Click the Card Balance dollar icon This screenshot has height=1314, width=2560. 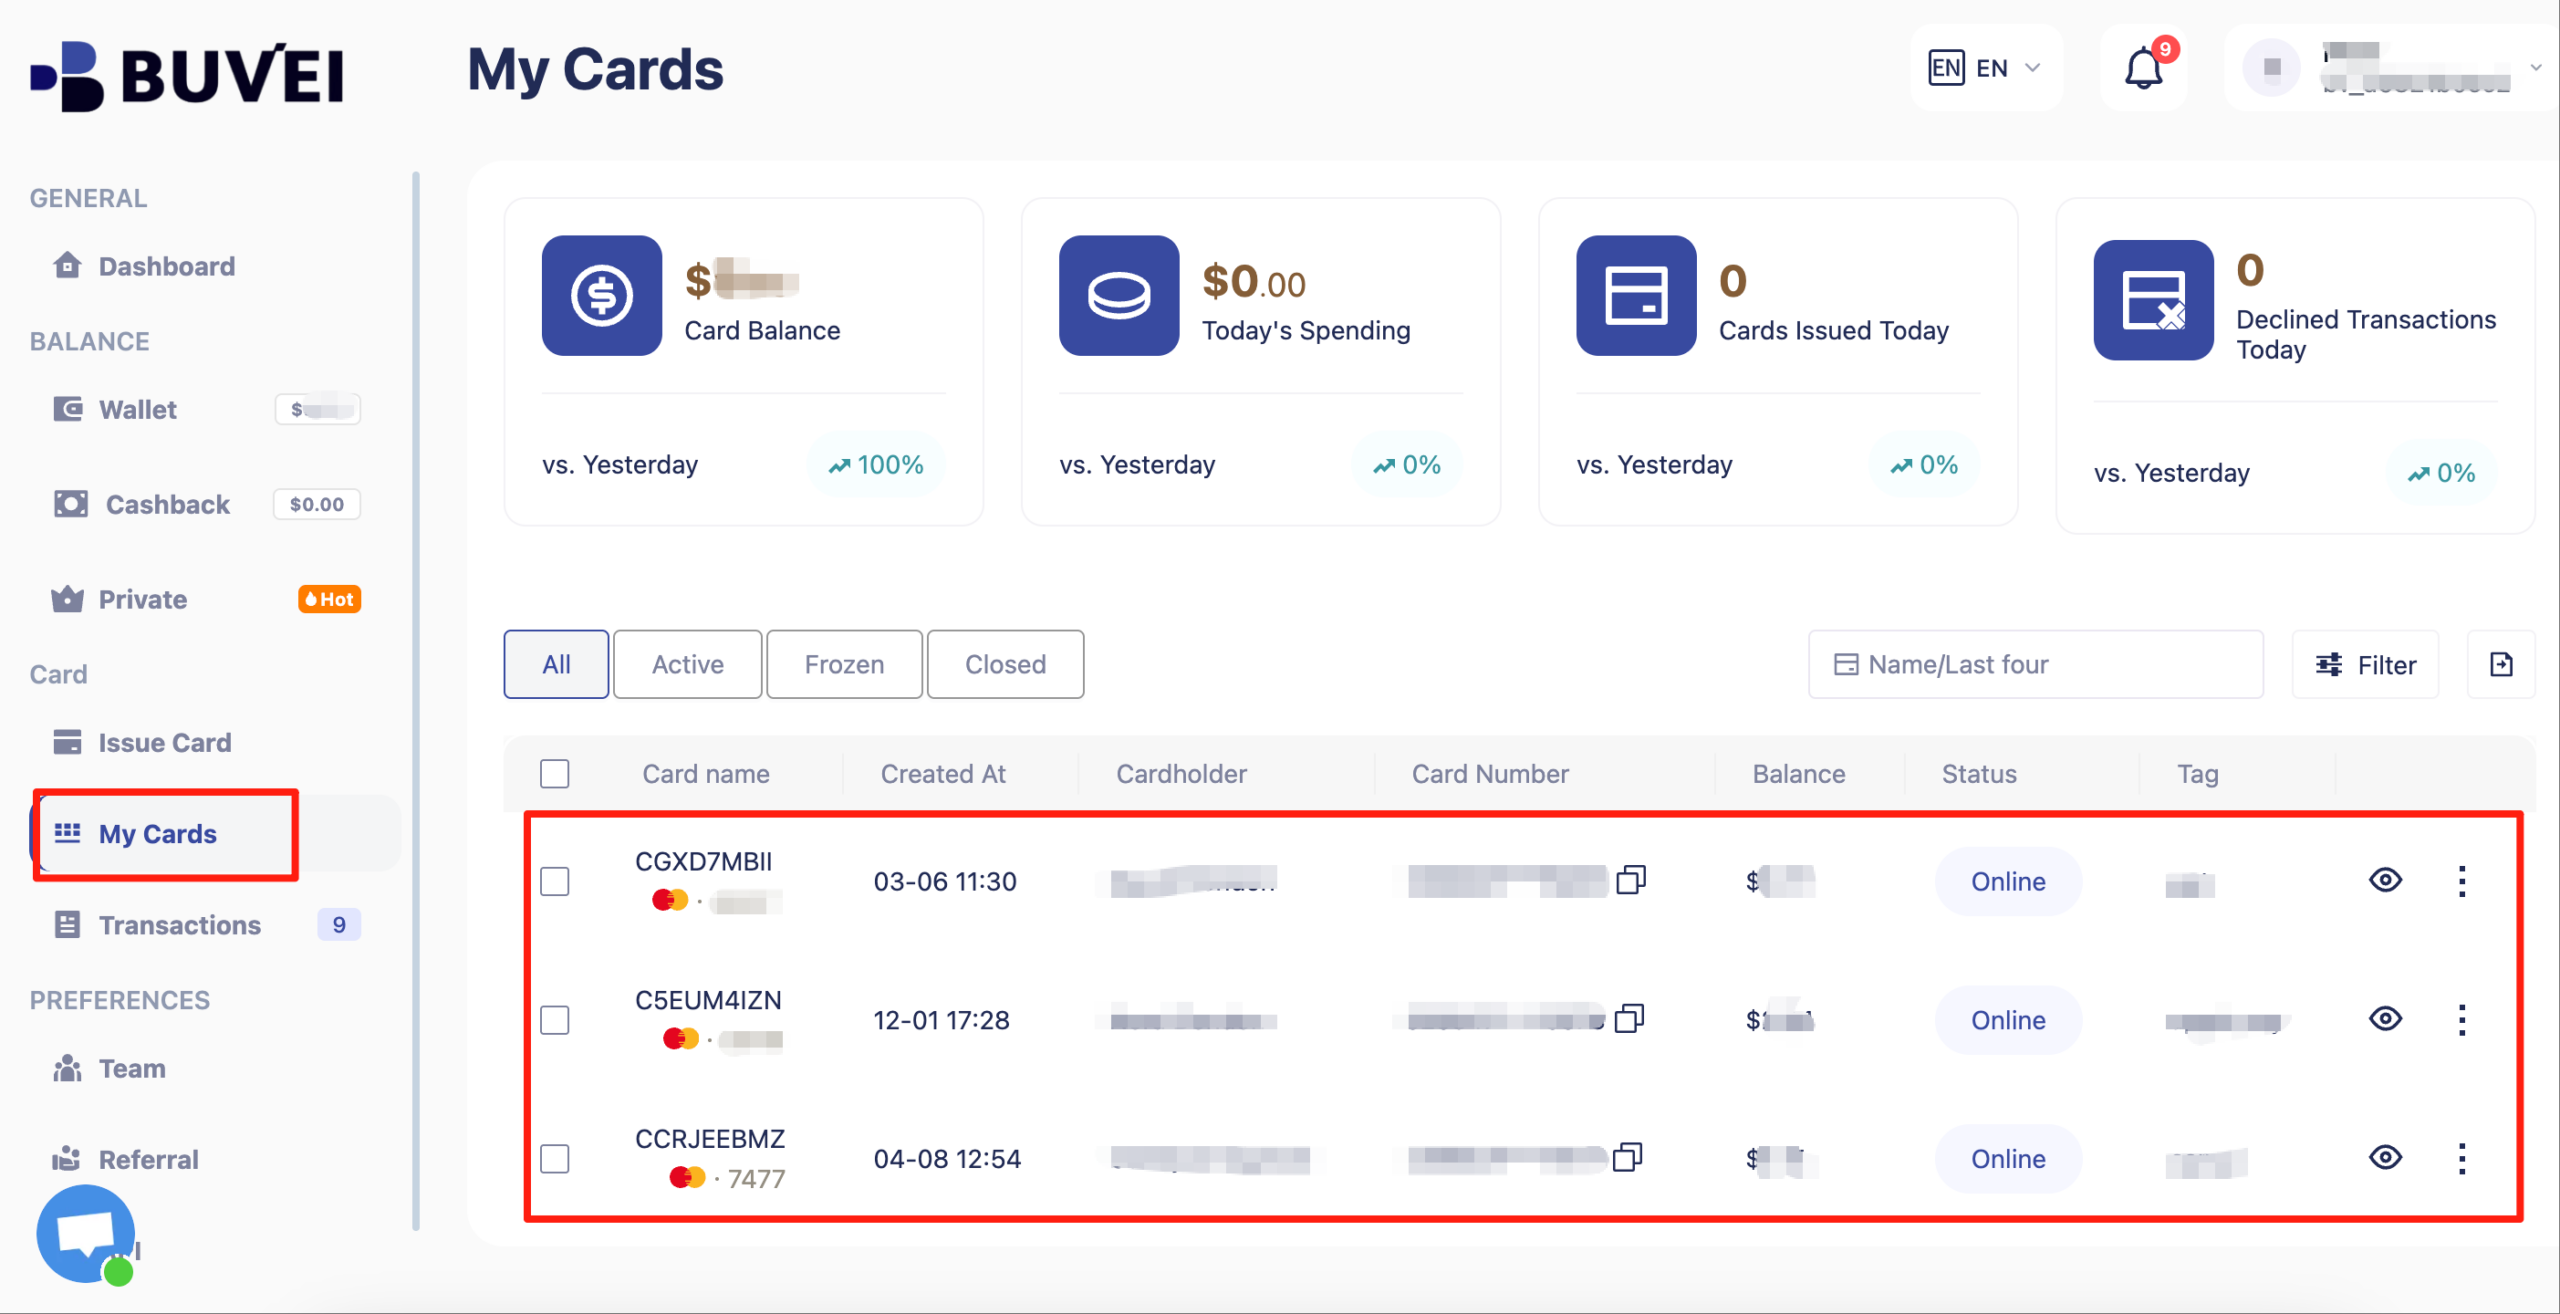click(602, 296)
